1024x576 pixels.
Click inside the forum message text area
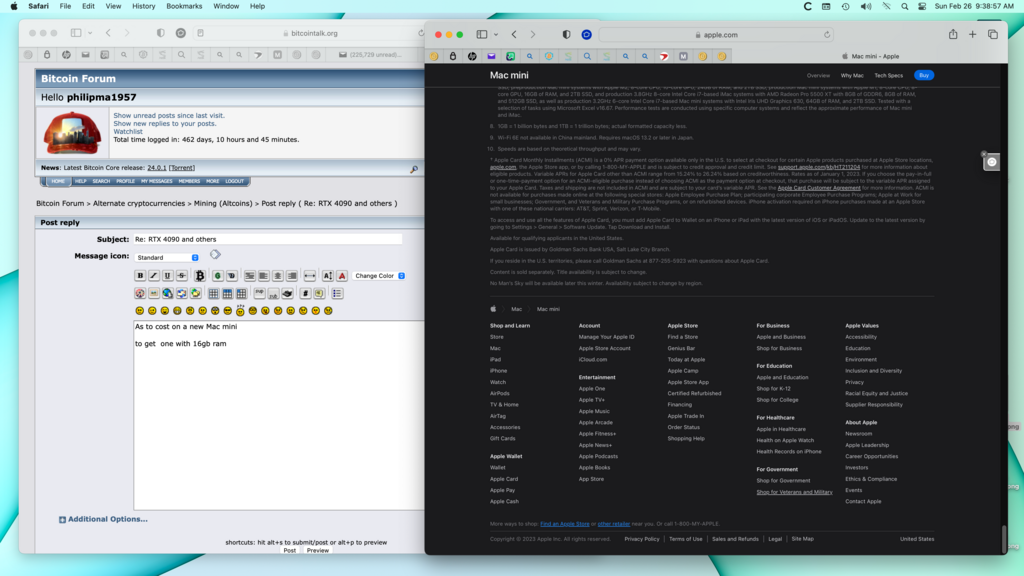(279, 415)
